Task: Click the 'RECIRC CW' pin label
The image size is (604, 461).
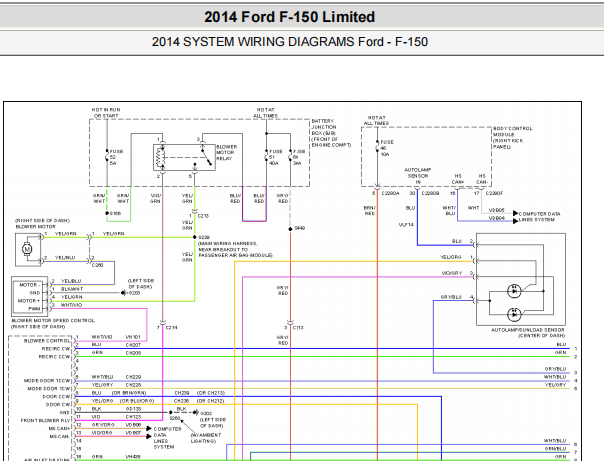Action: point(56,349)
